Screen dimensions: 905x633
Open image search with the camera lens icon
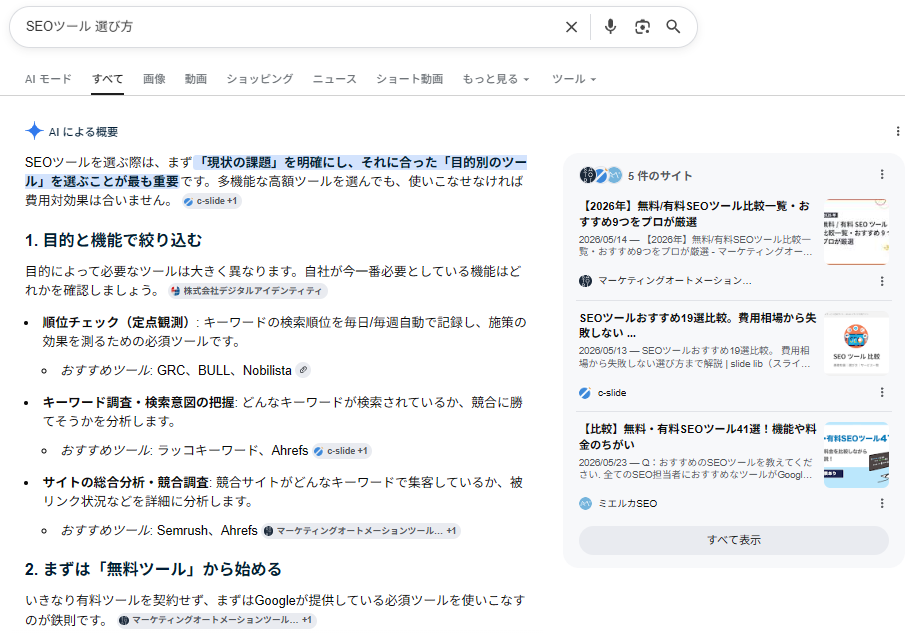point(642,27)
